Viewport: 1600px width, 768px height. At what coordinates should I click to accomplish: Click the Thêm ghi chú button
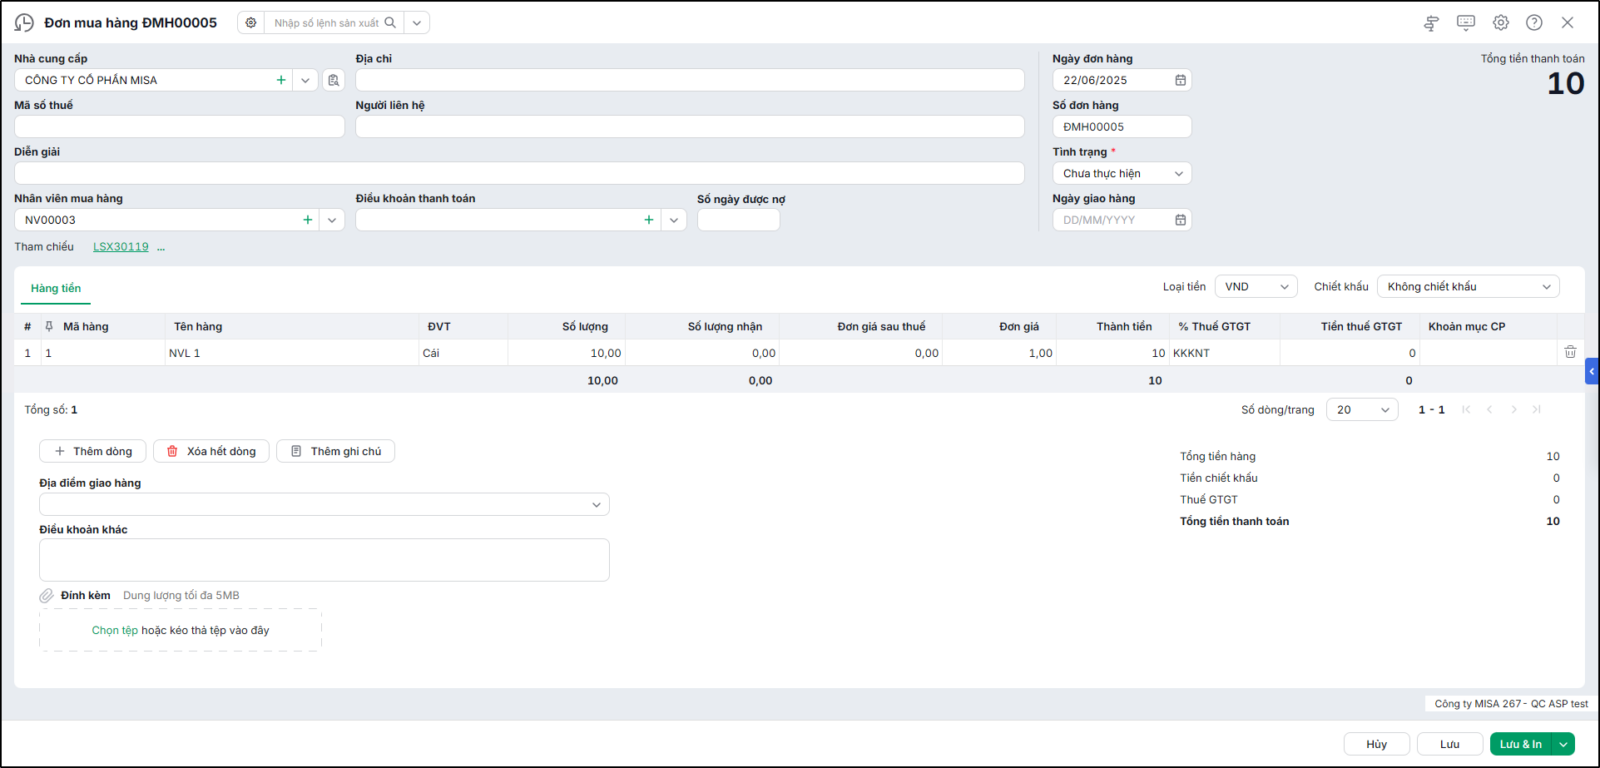(x=336, y=451)
